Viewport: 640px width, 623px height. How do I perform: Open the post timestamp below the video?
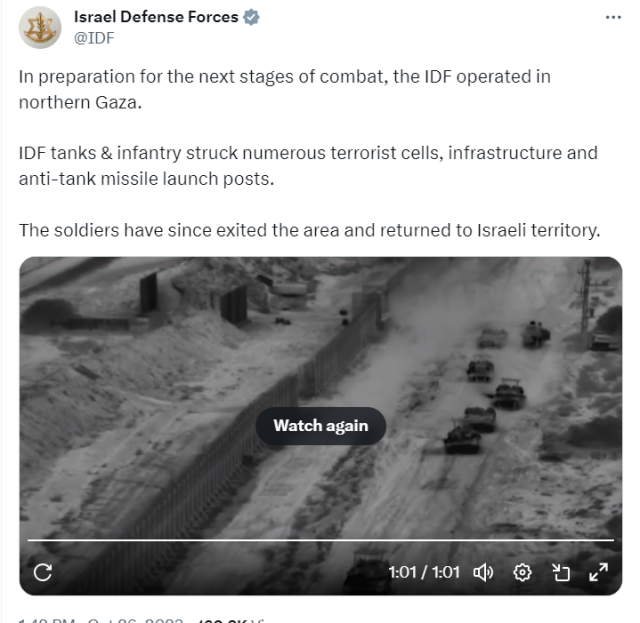[x=101, y=621]
